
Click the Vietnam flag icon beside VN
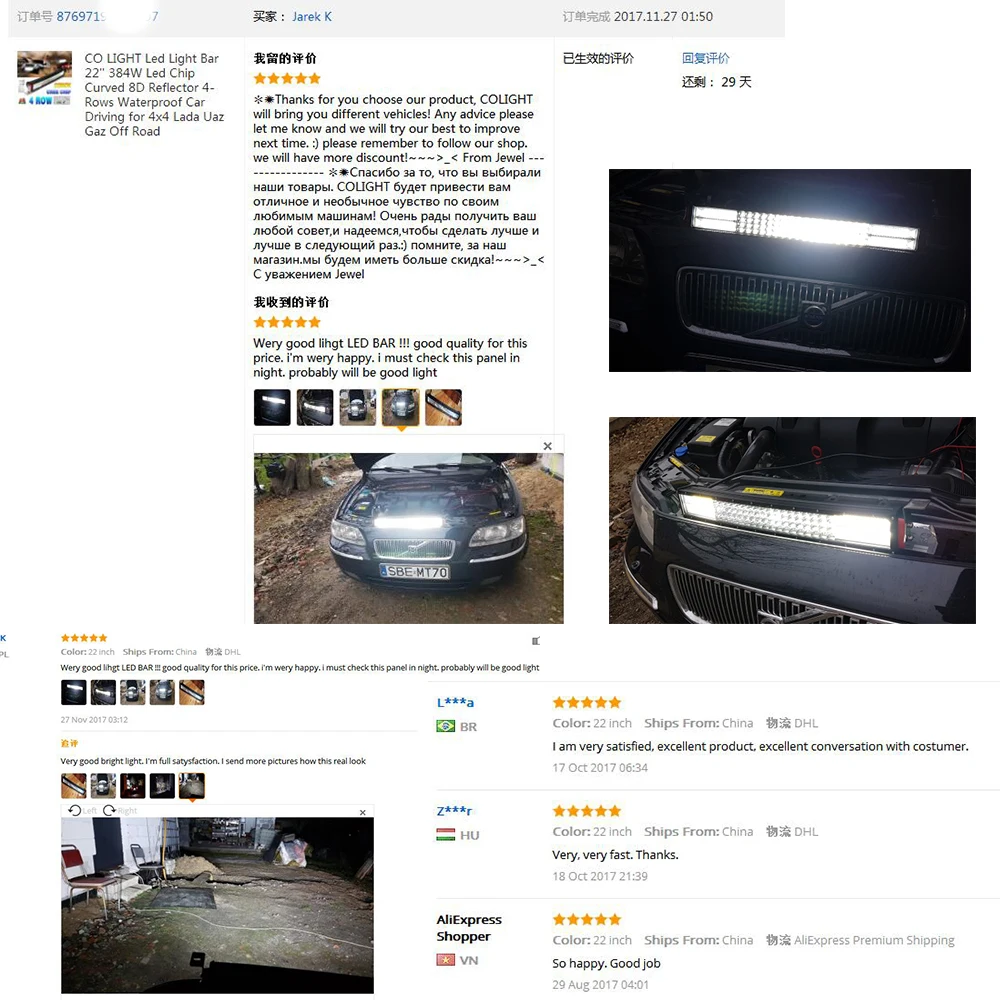(x=445, y=960)
